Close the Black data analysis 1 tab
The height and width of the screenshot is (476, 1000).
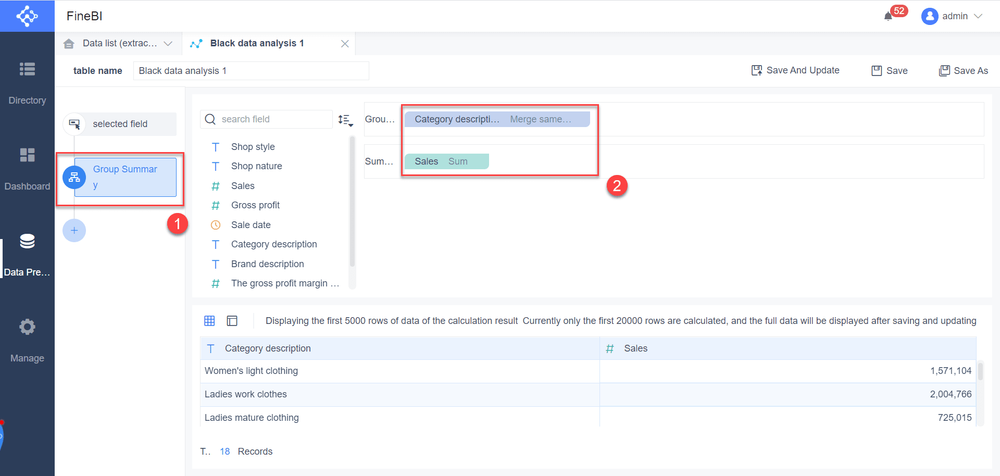[345, 44]
